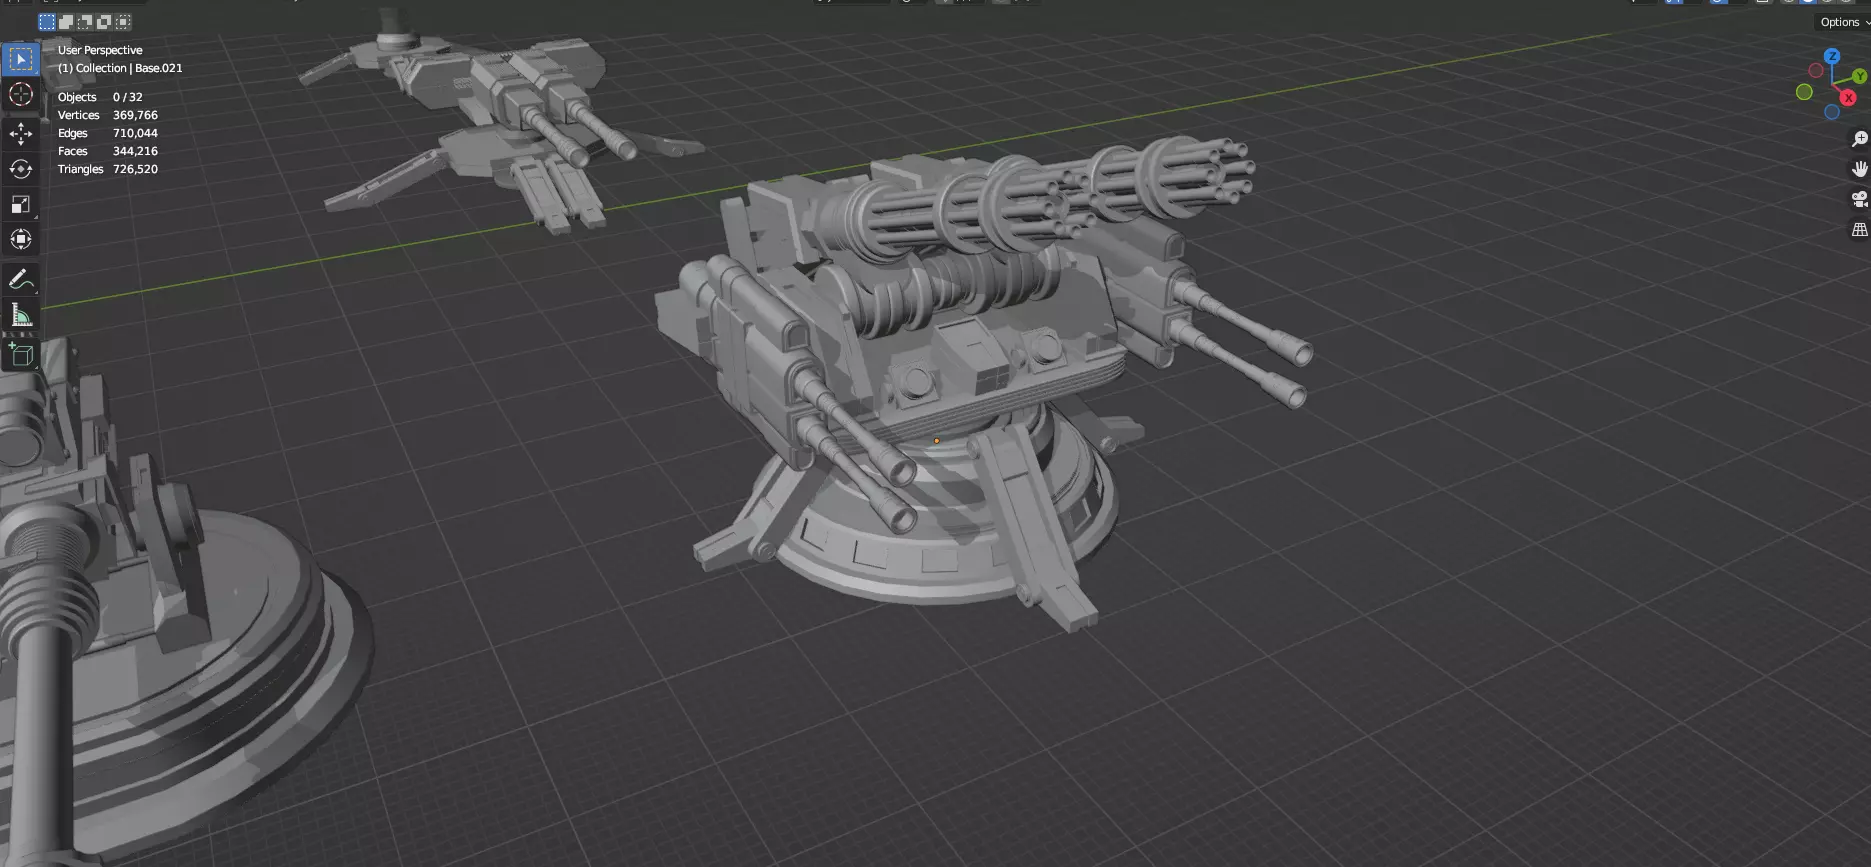Activate the 3D Cursor tool
The height and width of the screenshot is (867, 1871).
tap(21, 95)
